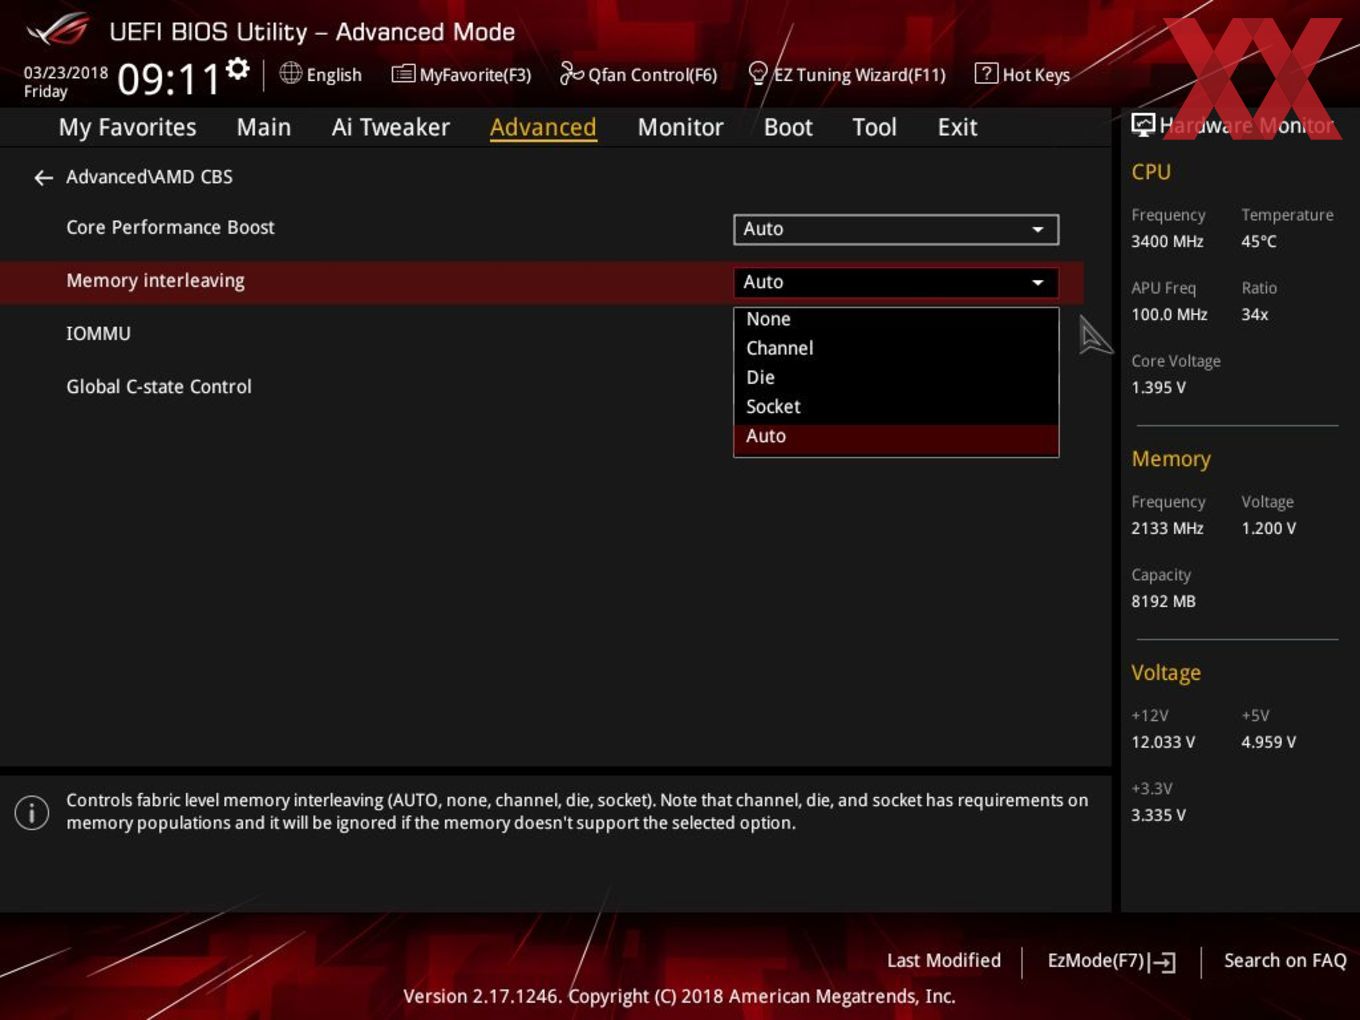Open the Ai Tweaker tab
1360x1020 pixels.
[390, 128]
